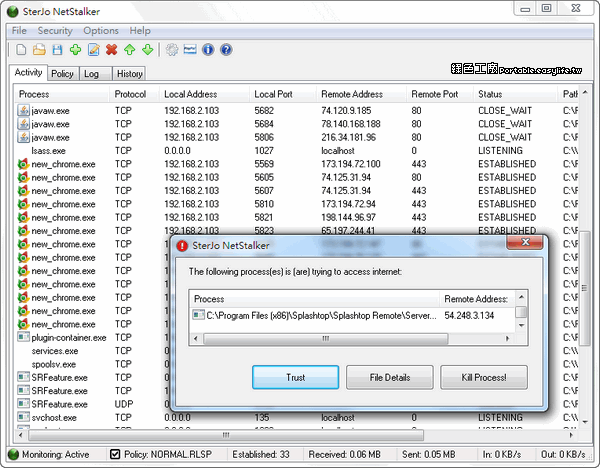Switch to the History tab

(x=129, y=73)
